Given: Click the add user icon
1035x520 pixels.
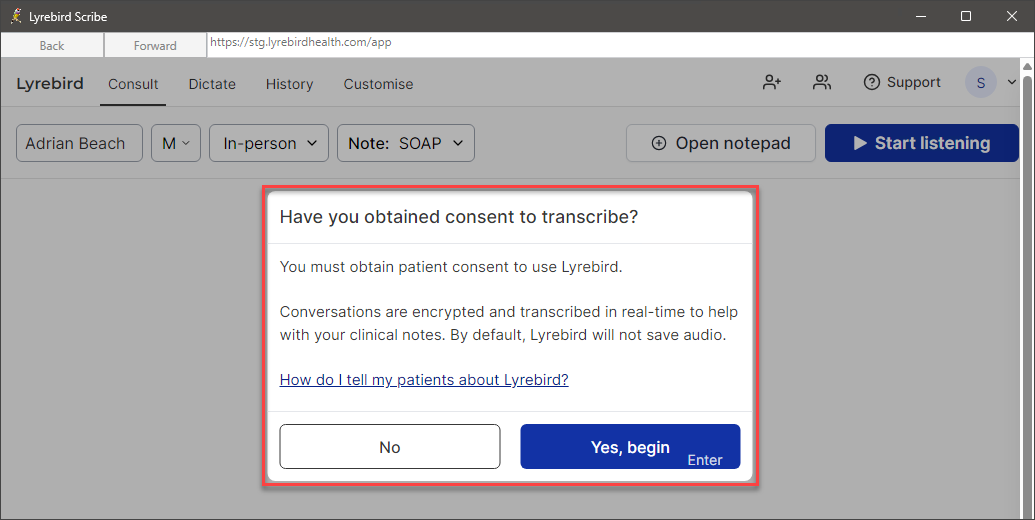Looking at the screenshot, I should point(772,82).
